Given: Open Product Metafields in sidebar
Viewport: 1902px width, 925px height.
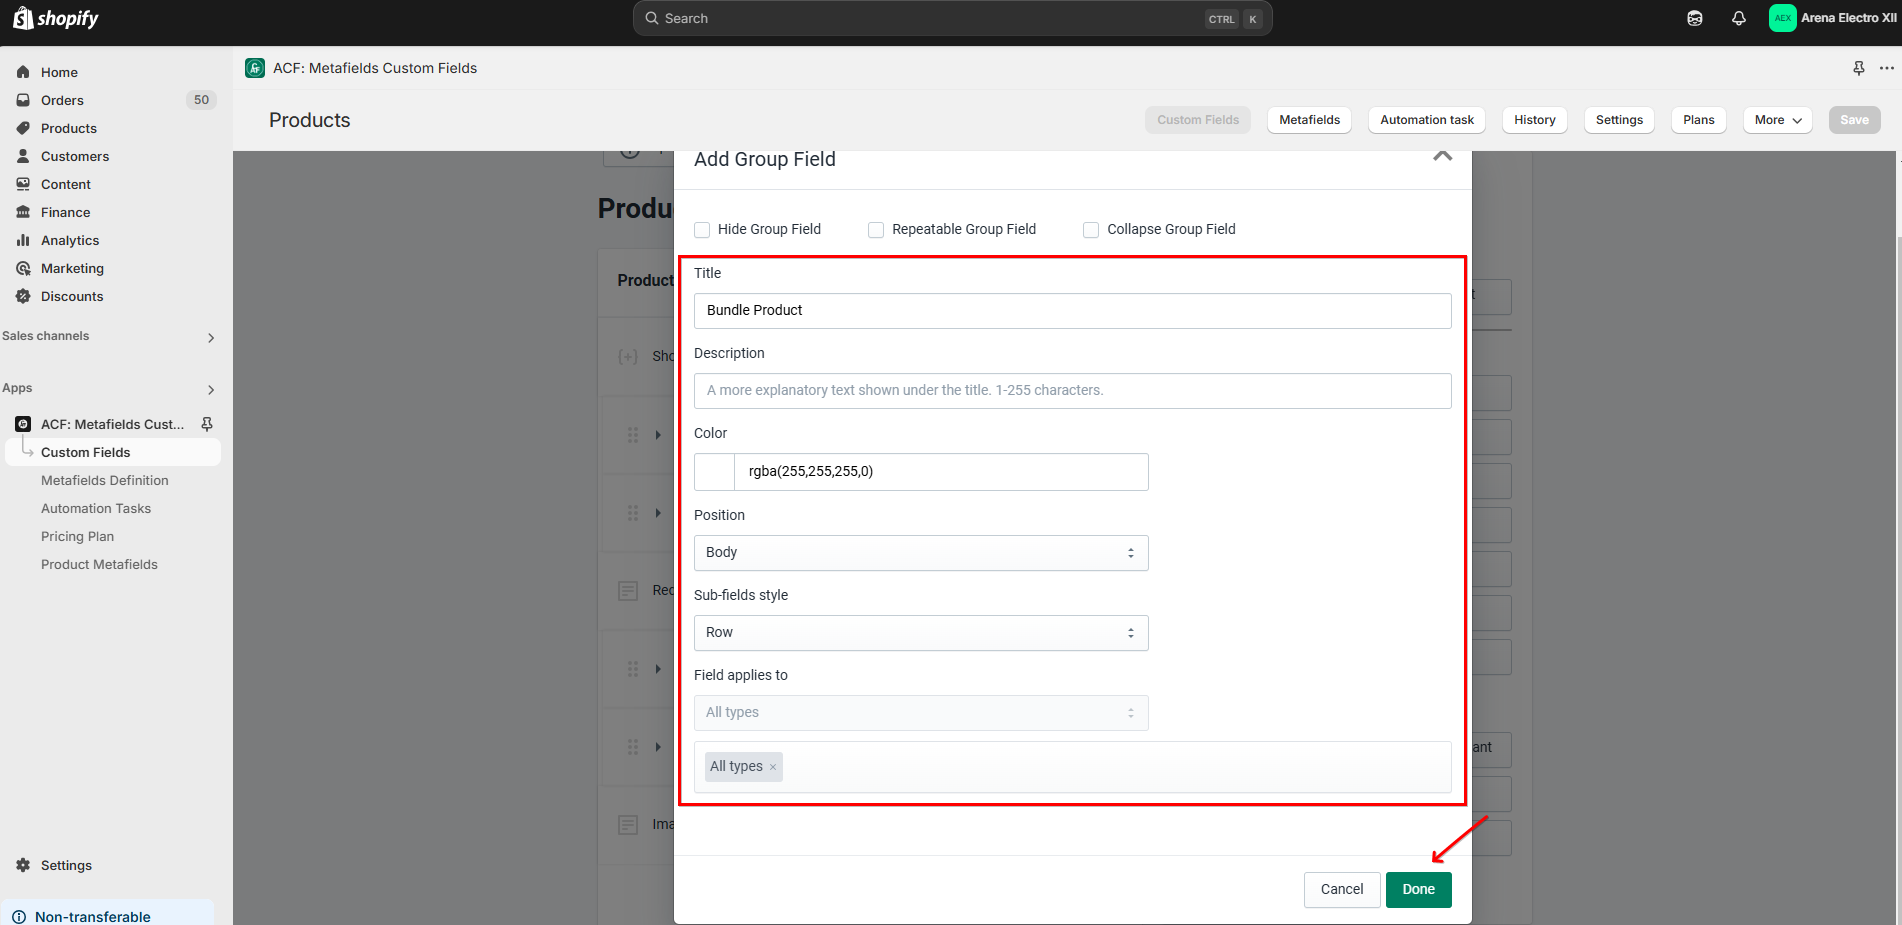Looking at the screenshot, I should pos(99,564).
